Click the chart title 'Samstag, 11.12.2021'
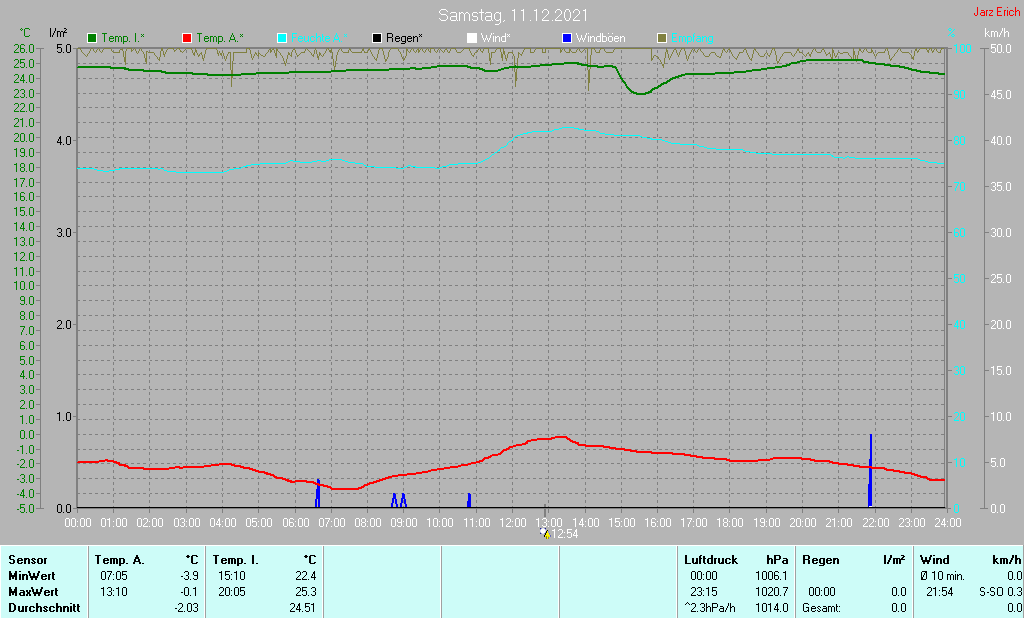 click(513, 15)
